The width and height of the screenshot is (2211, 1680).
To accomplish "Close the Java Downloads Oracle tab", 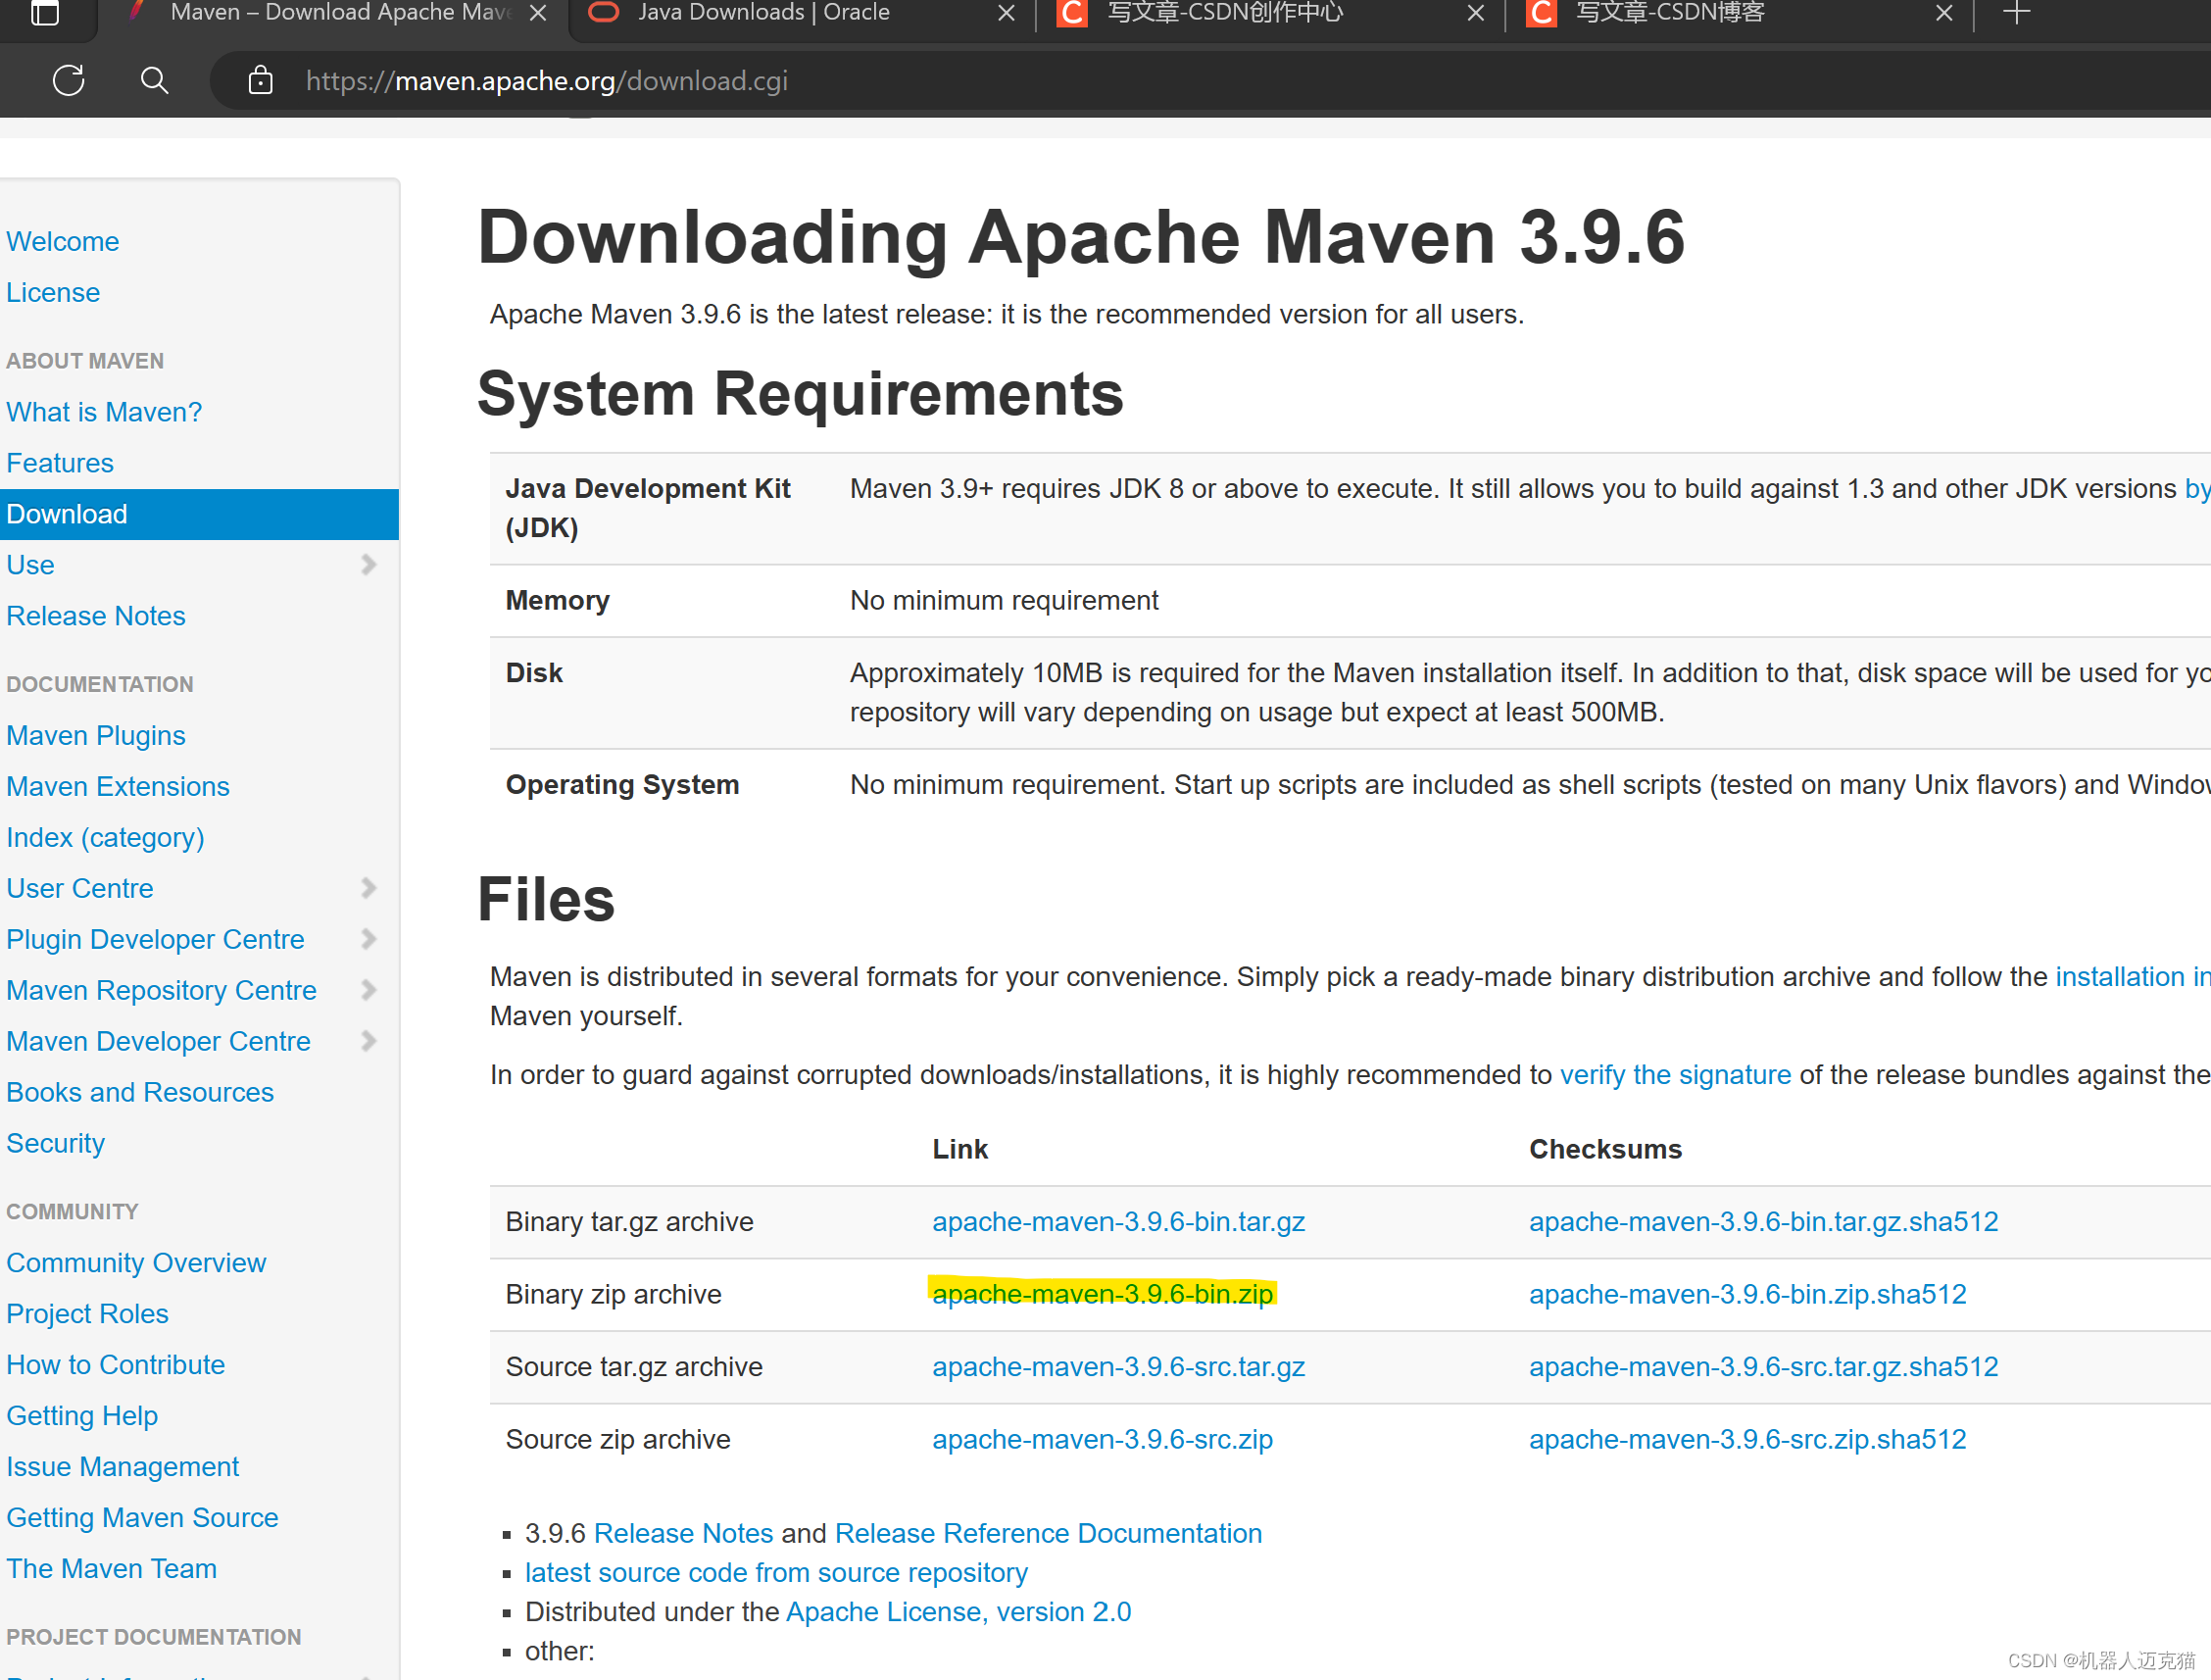I will pos(1006,13).
